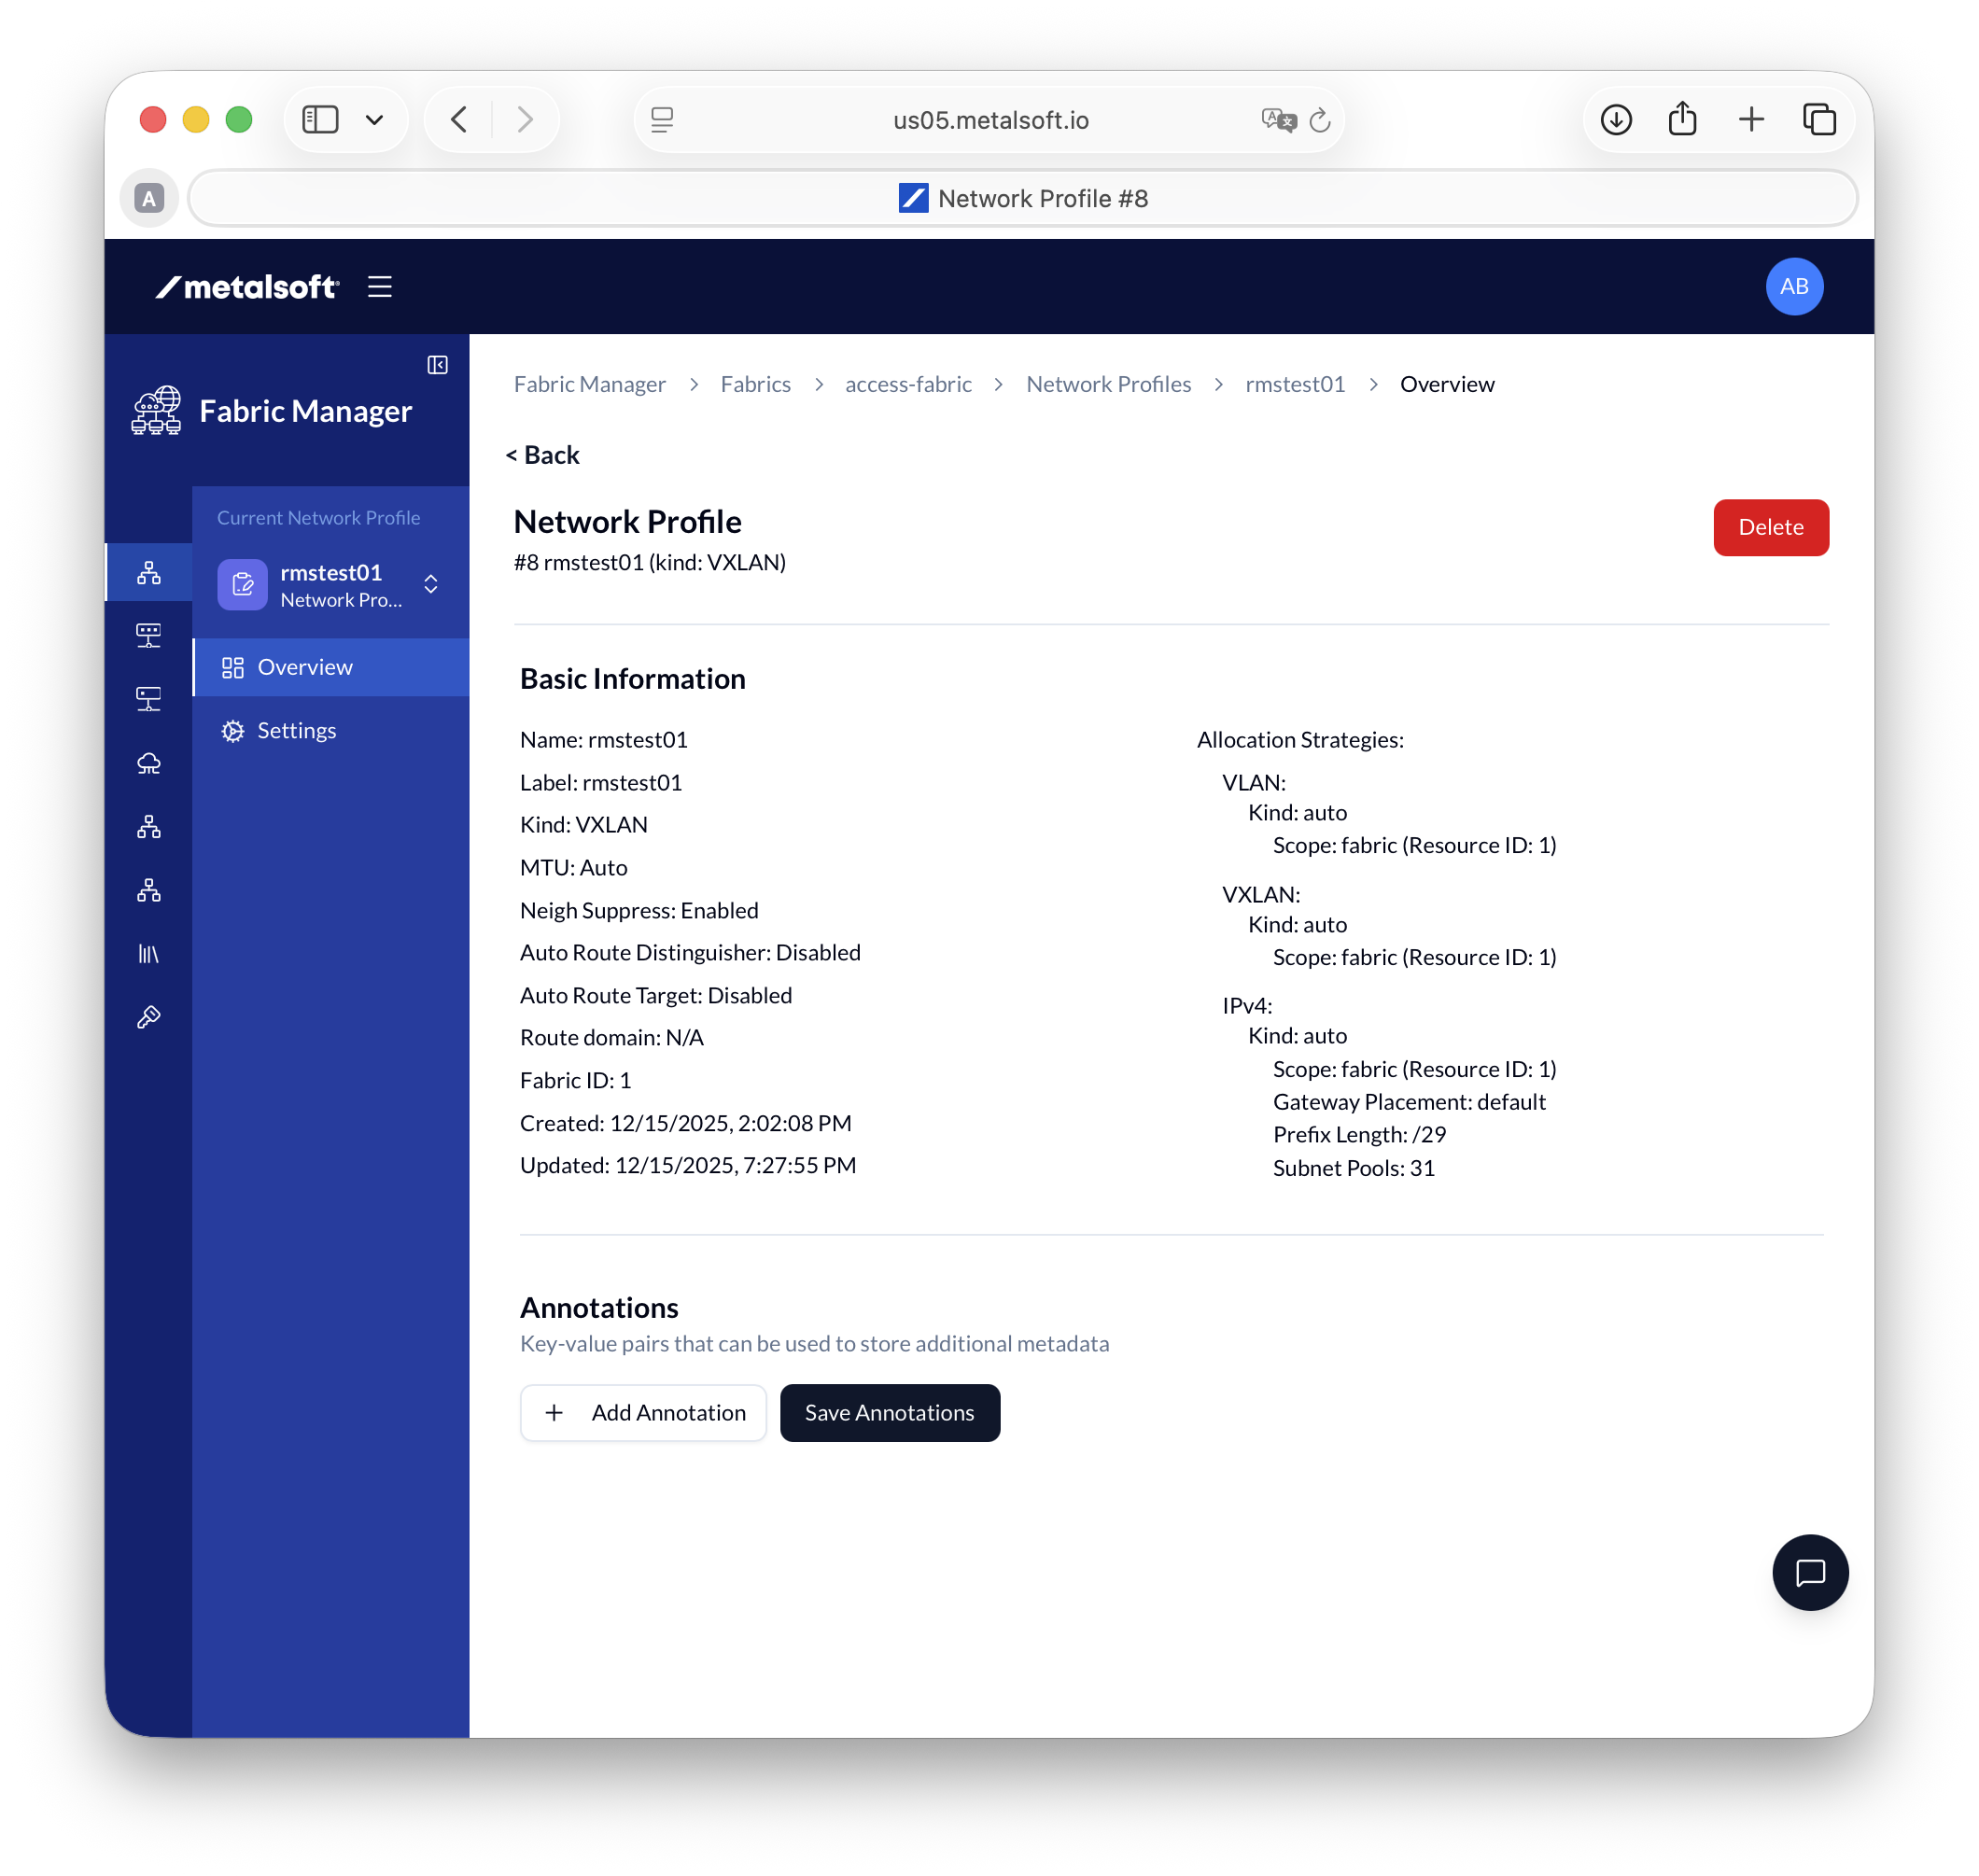
Task: Click the metalsoft logo
Action: click(247, 287)
